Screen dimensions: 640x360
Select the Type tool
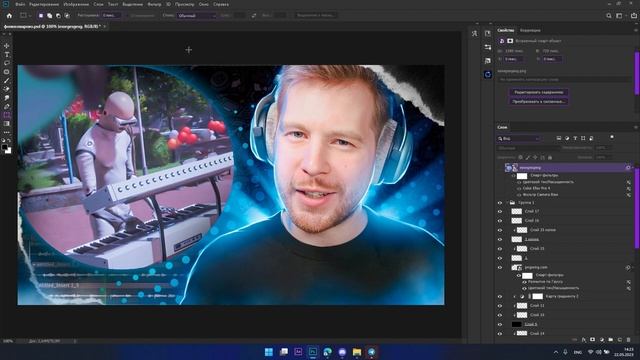pos(7,54)
